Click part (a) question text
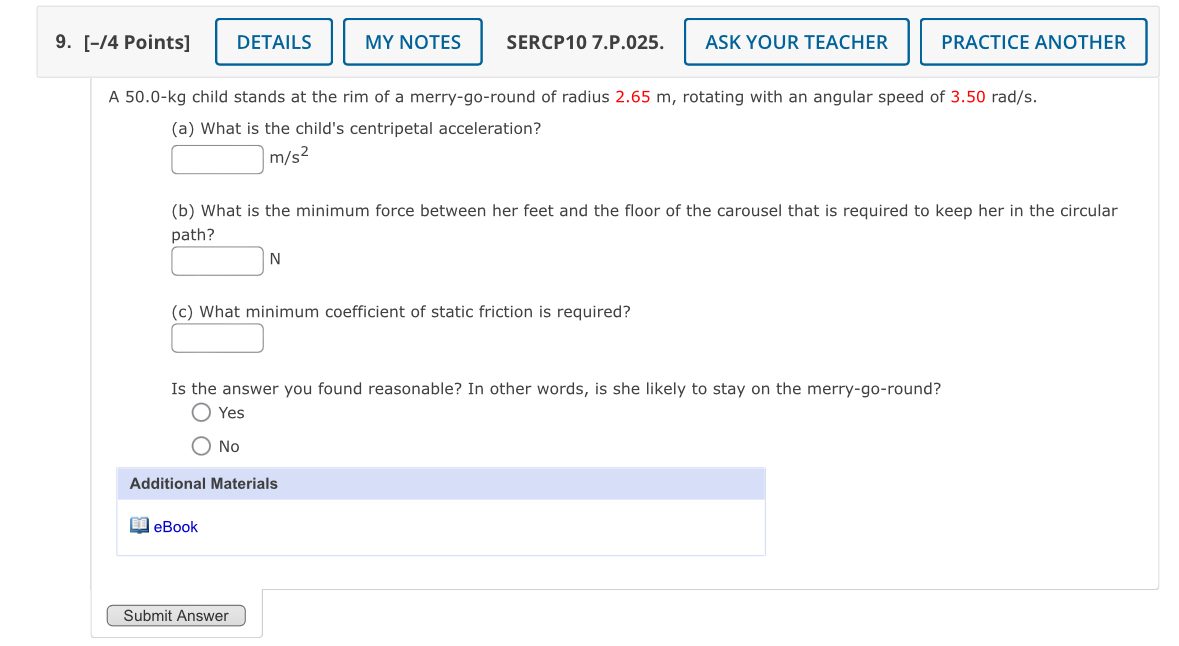The width and height of the screenshot is (1179, 646). pos(355,128)
